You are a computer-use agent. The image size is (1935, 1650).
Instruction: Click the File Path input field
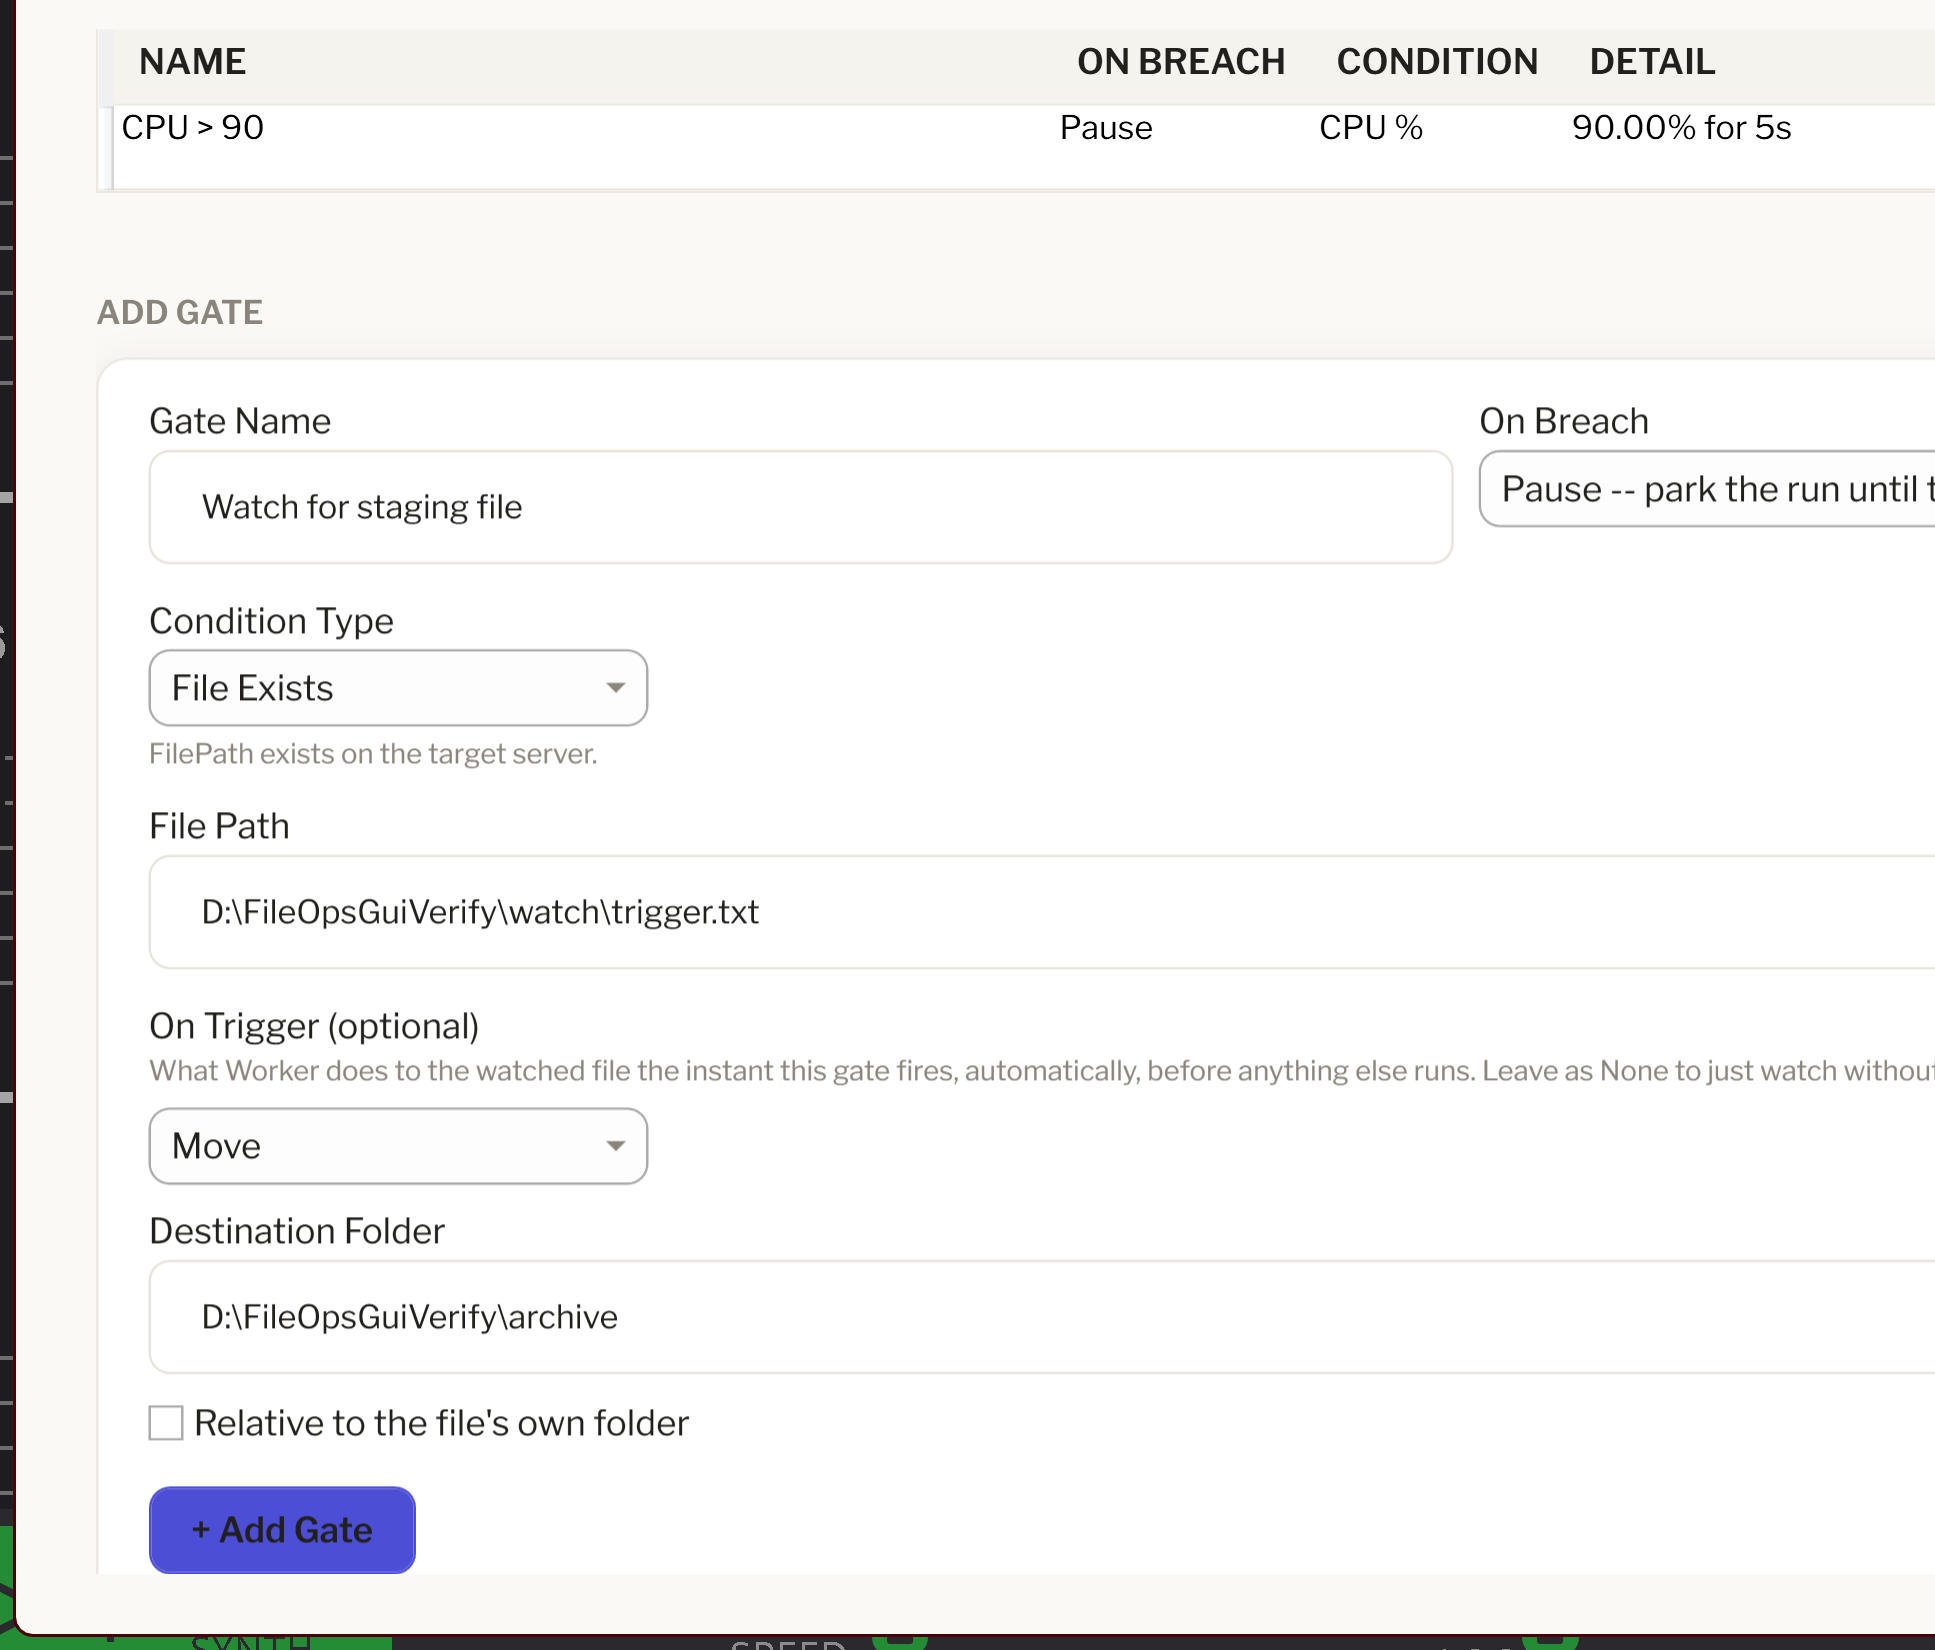click(1042, 912)
